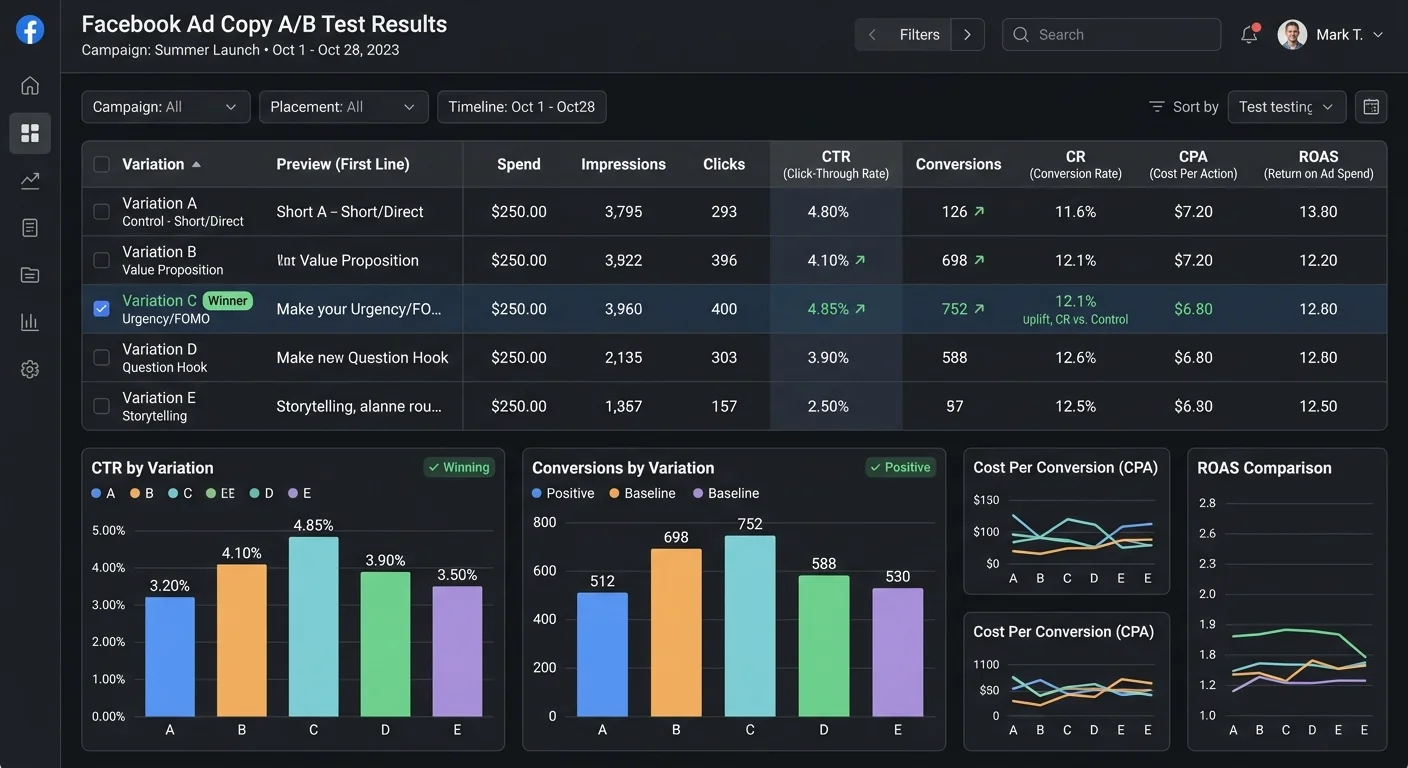Open the document report sidebar icon

(30, 228)
